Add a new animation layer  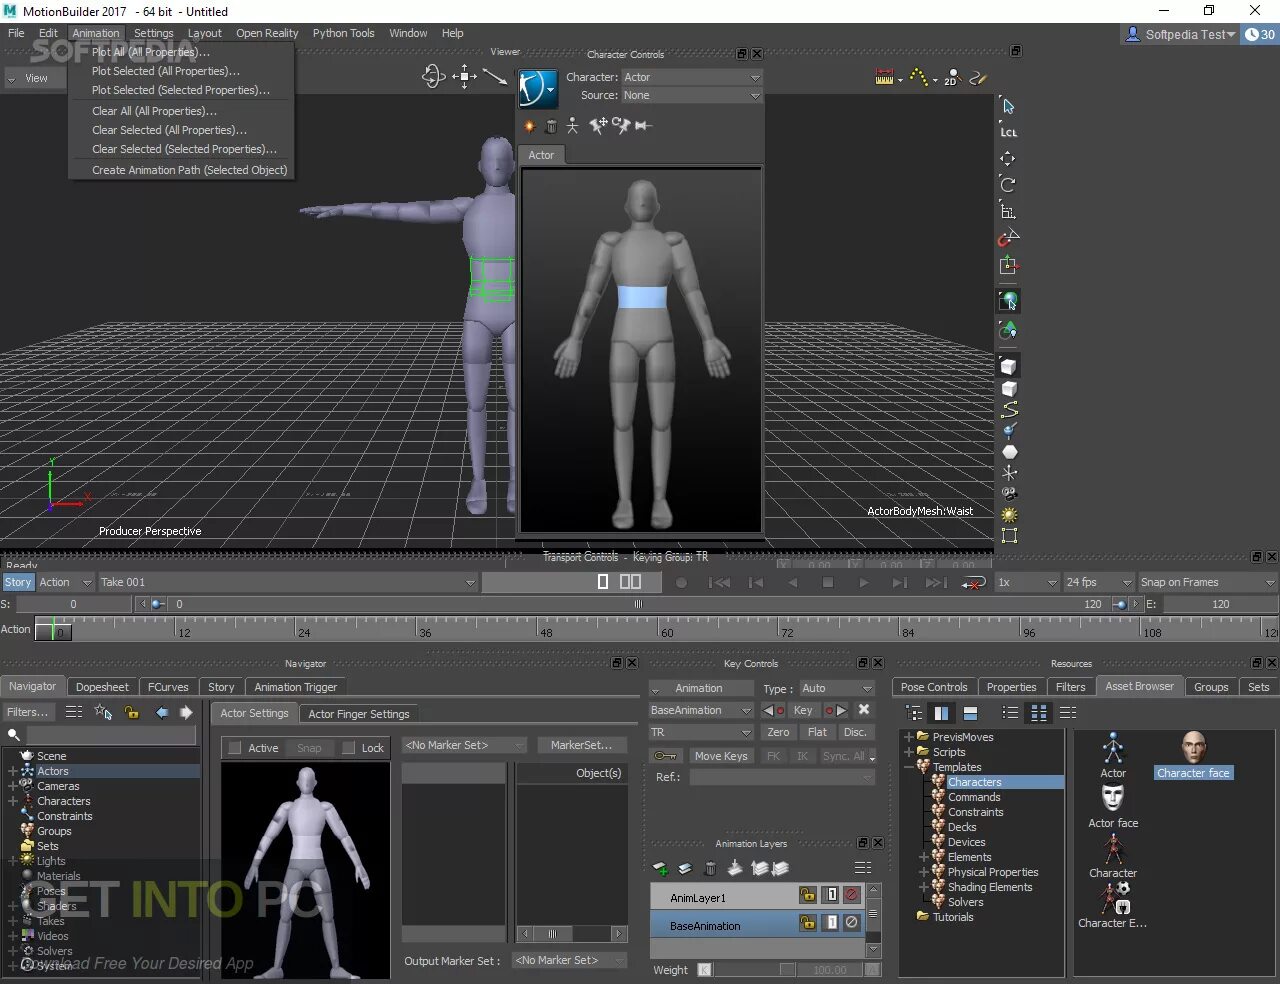pyautogui.click(x=660, y=868)
